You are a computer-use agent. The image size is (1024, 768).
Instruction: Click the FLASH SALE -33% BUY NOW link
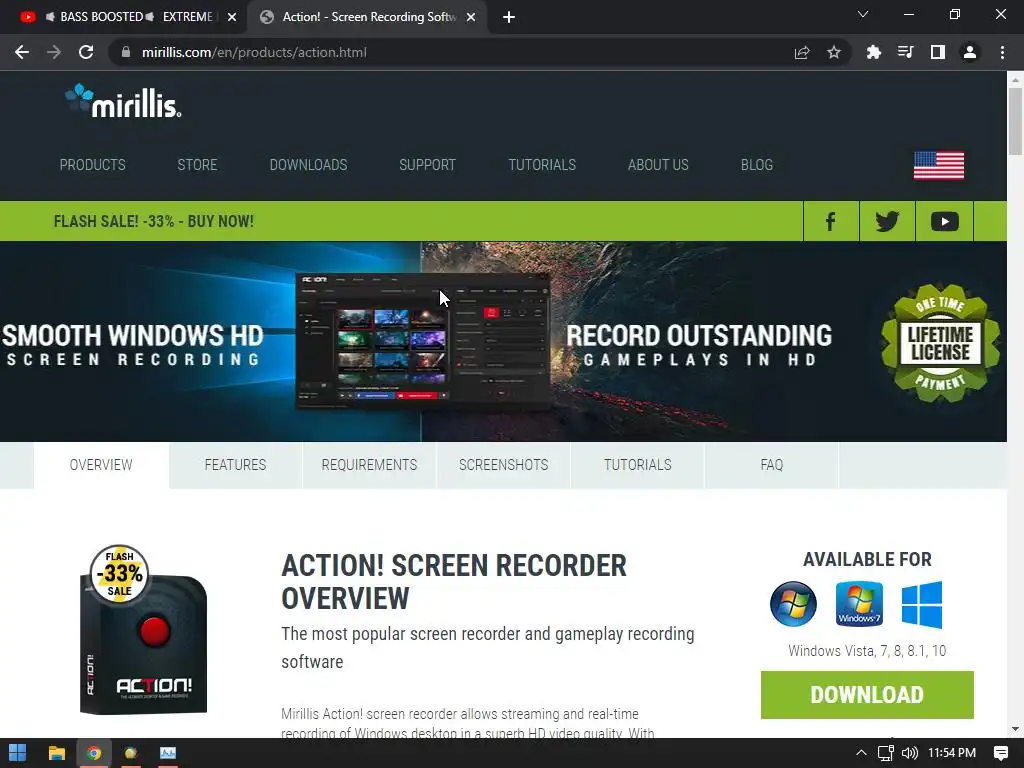pyautogui.click(x=153, y=221)
